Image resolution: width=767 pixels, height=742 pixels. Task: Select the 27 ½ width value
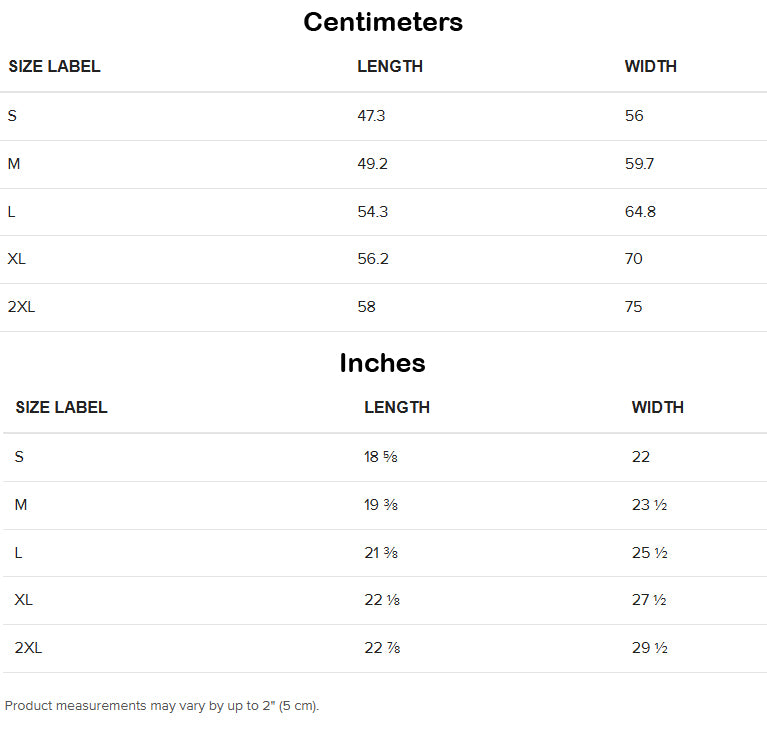649,600
